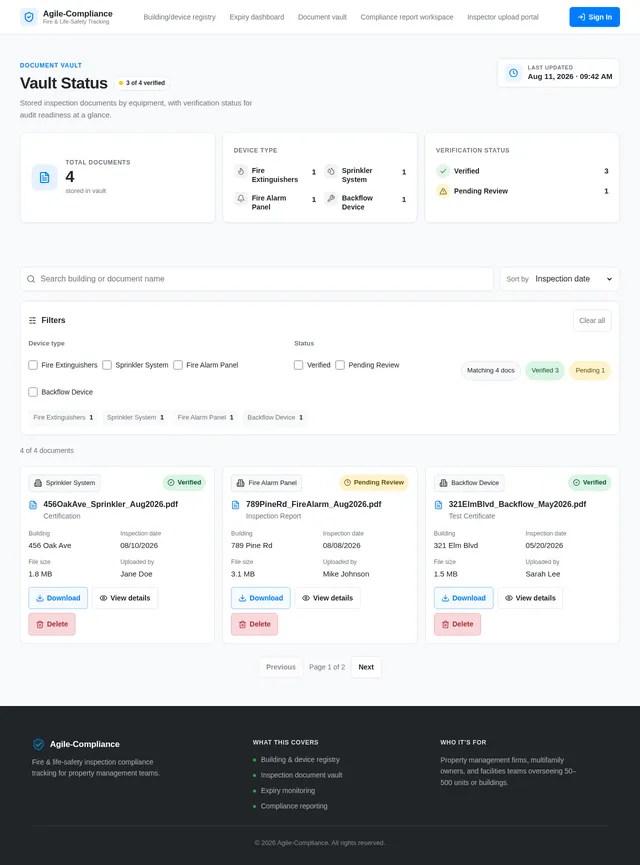The image size is (640, 865).
Task: Click file icon beside 456OakAve_Sprinkler_Aug2026.pdf
Action: pyautogui.click(x=33, y=505)
